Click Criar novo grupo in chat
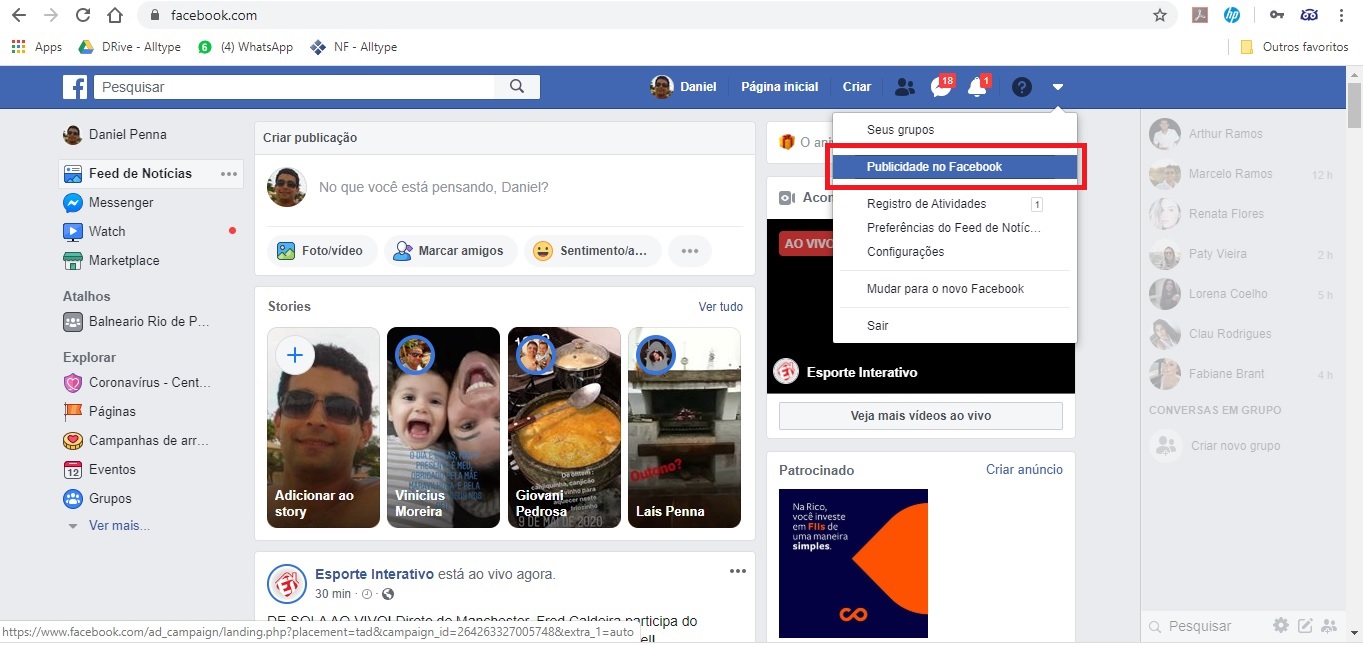The image size is (1363, 645). pyautogui.click(x=1235, y=446)
